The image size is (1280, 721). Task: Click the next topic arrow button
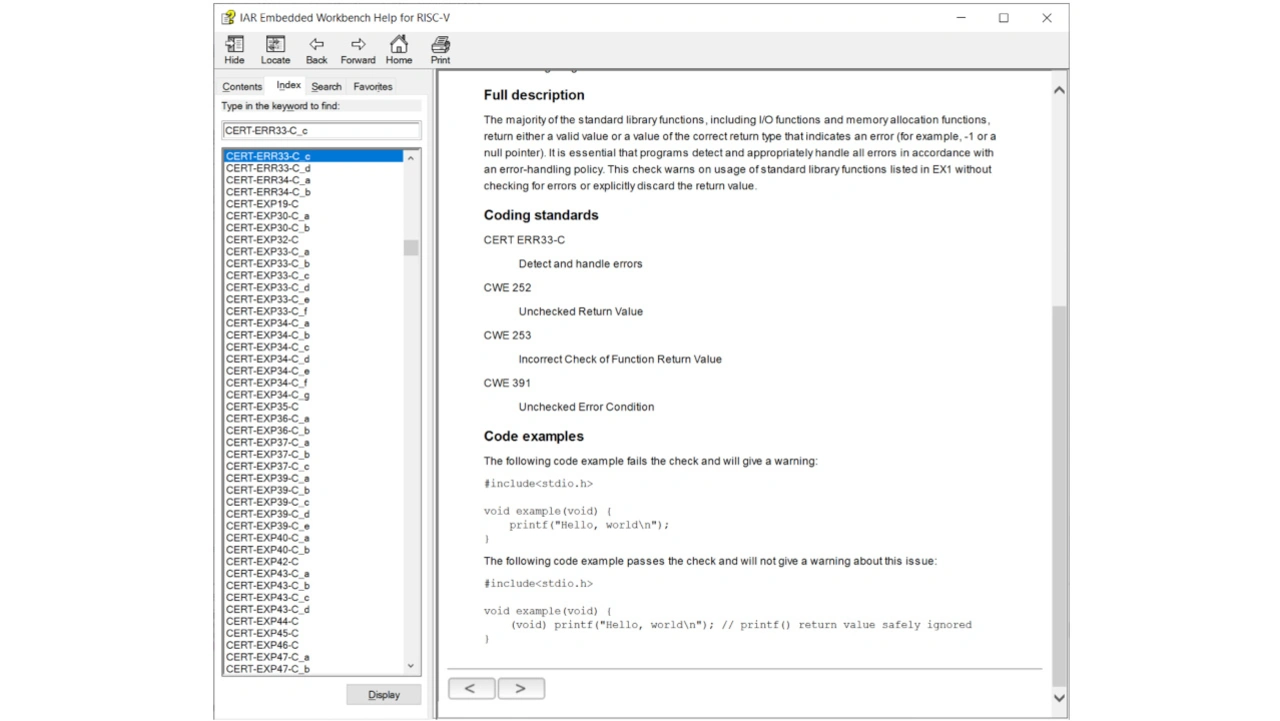[520, 688]
